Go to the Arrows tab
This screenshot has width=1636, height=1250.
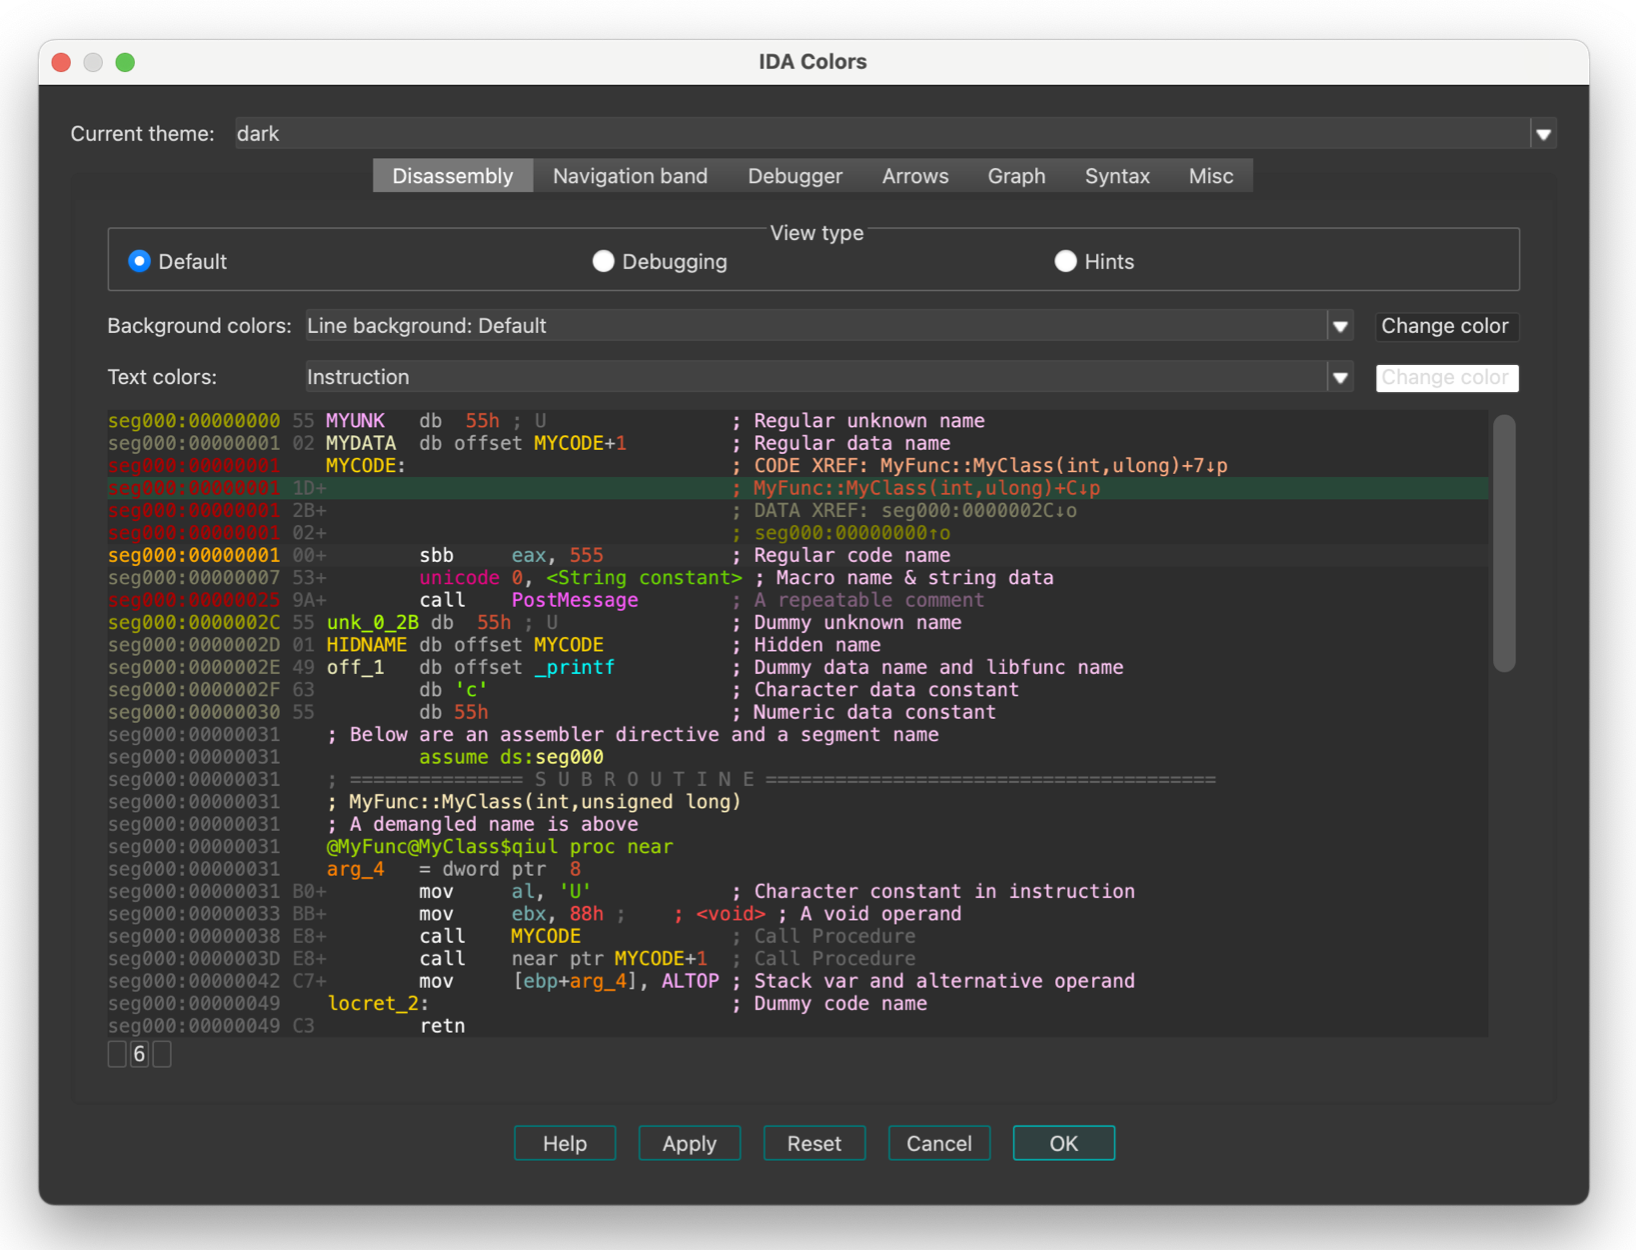point(915,176)
